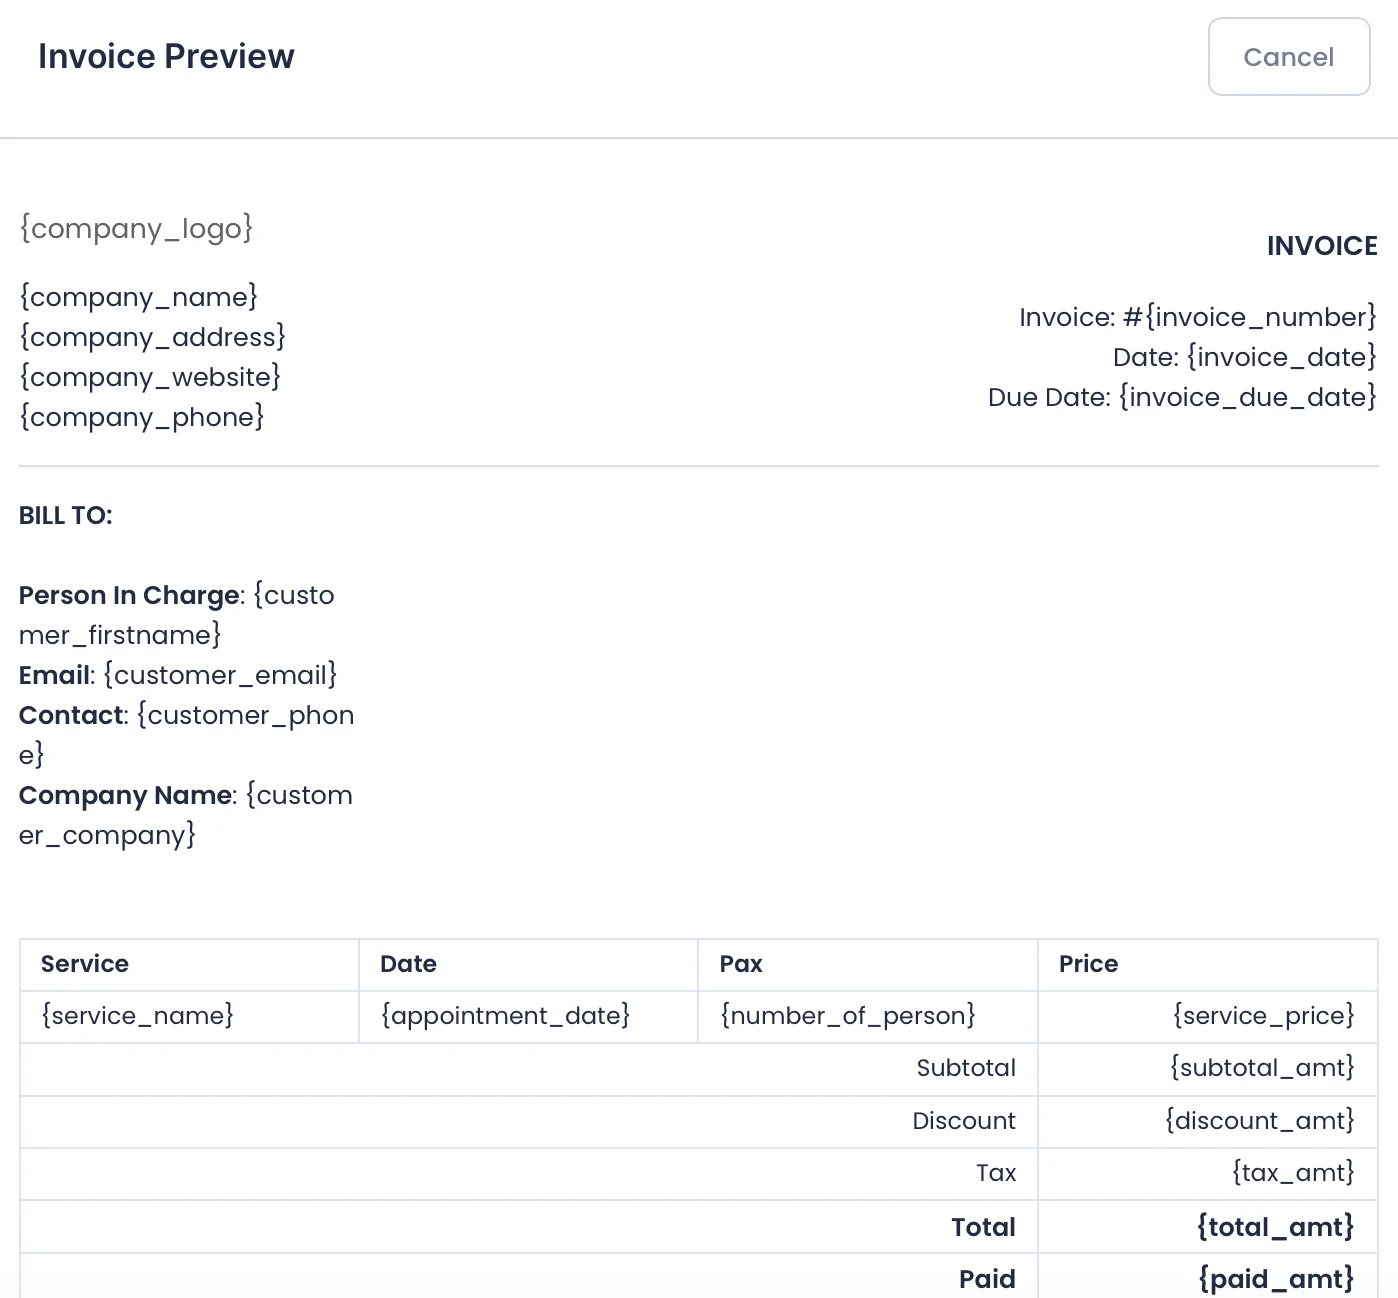Click the INVOICE title text

(x=1321, y=246)
